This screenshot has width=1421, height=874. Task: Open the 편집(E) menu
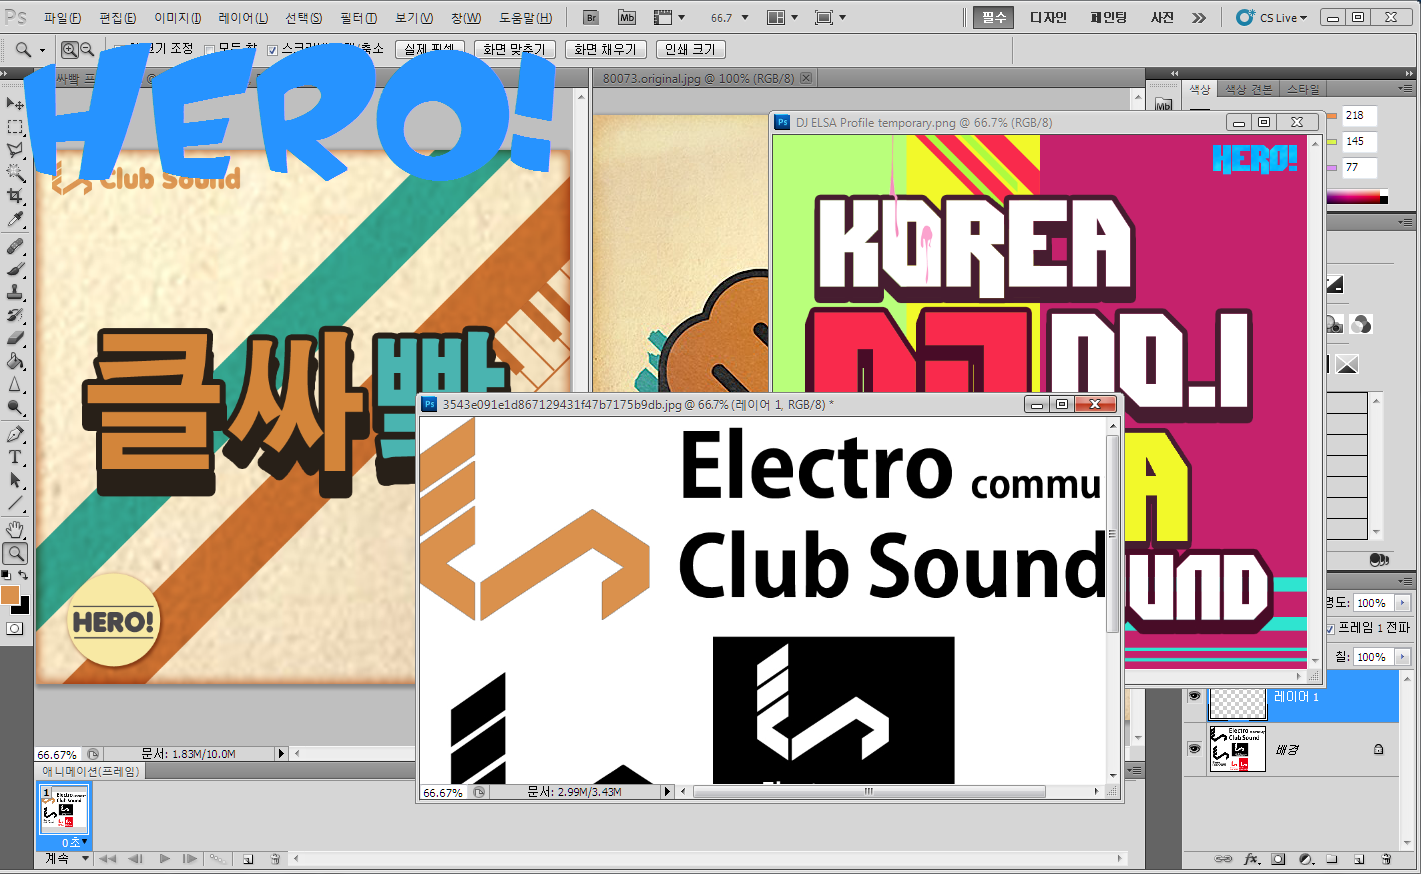(117, 18)
